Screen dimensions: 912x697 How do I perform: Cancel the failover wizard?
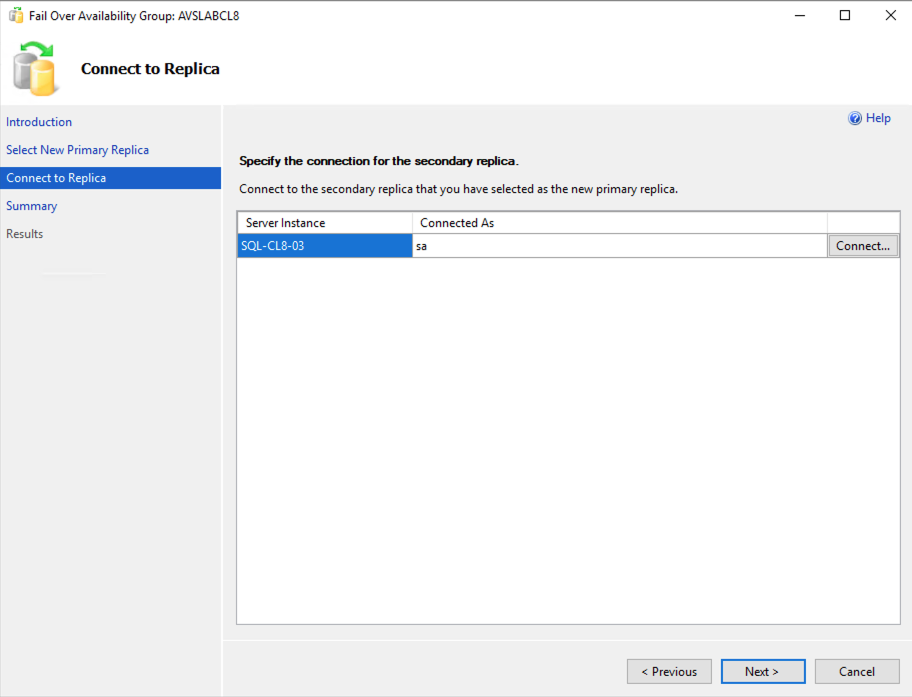[x=857, y=671]
